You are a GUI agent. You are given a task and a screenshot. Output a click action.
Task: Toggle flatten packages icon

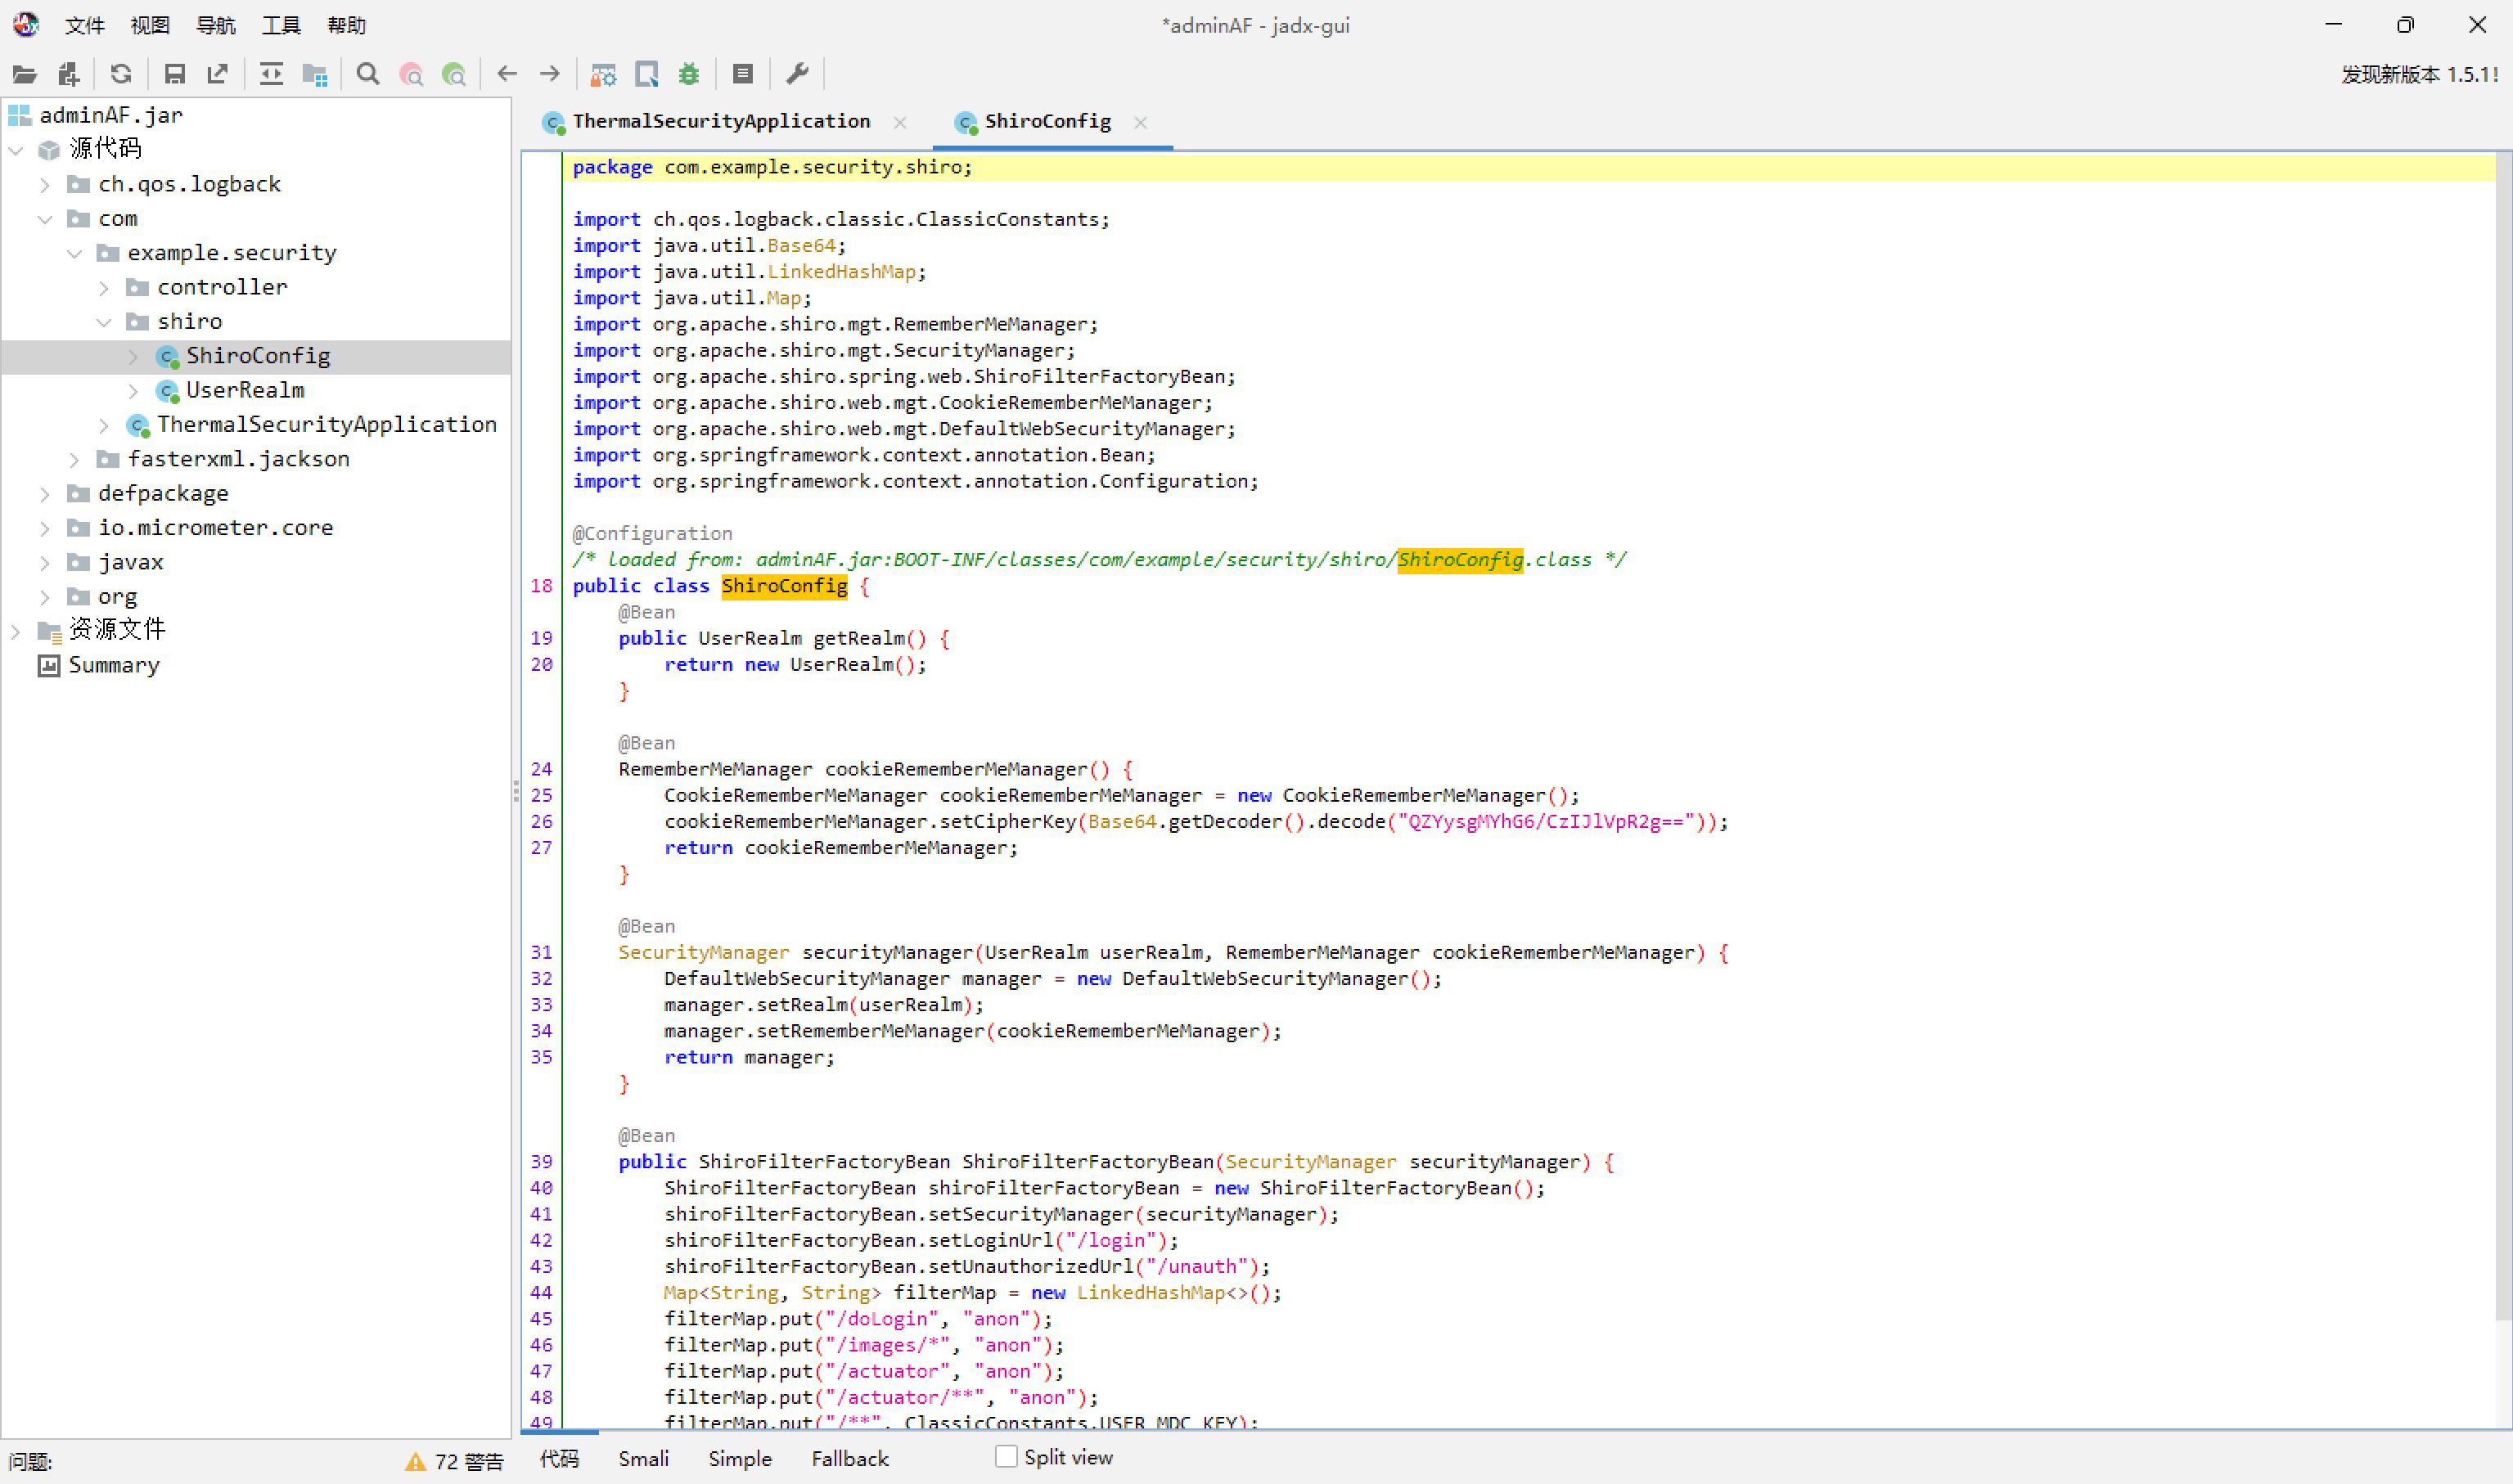click(315, 74)
